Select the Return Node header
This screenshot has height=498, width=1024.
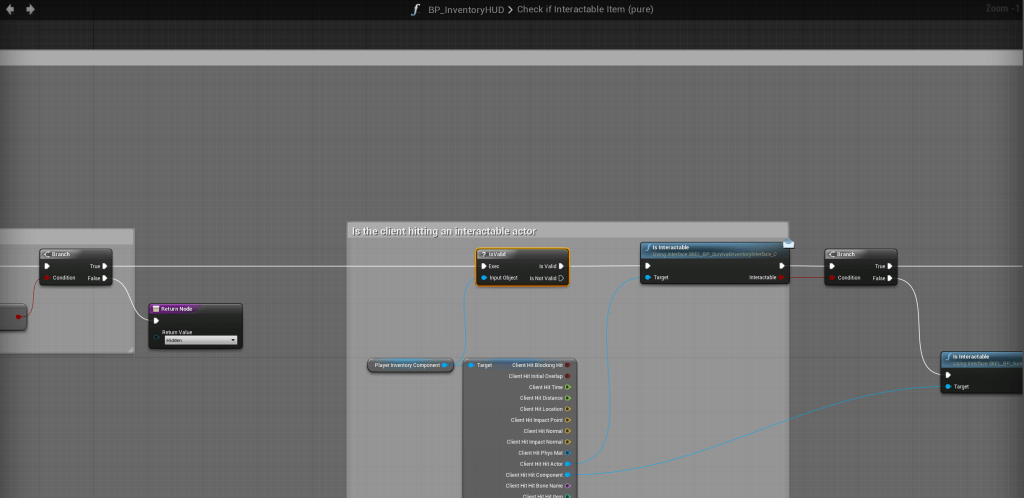195,308
